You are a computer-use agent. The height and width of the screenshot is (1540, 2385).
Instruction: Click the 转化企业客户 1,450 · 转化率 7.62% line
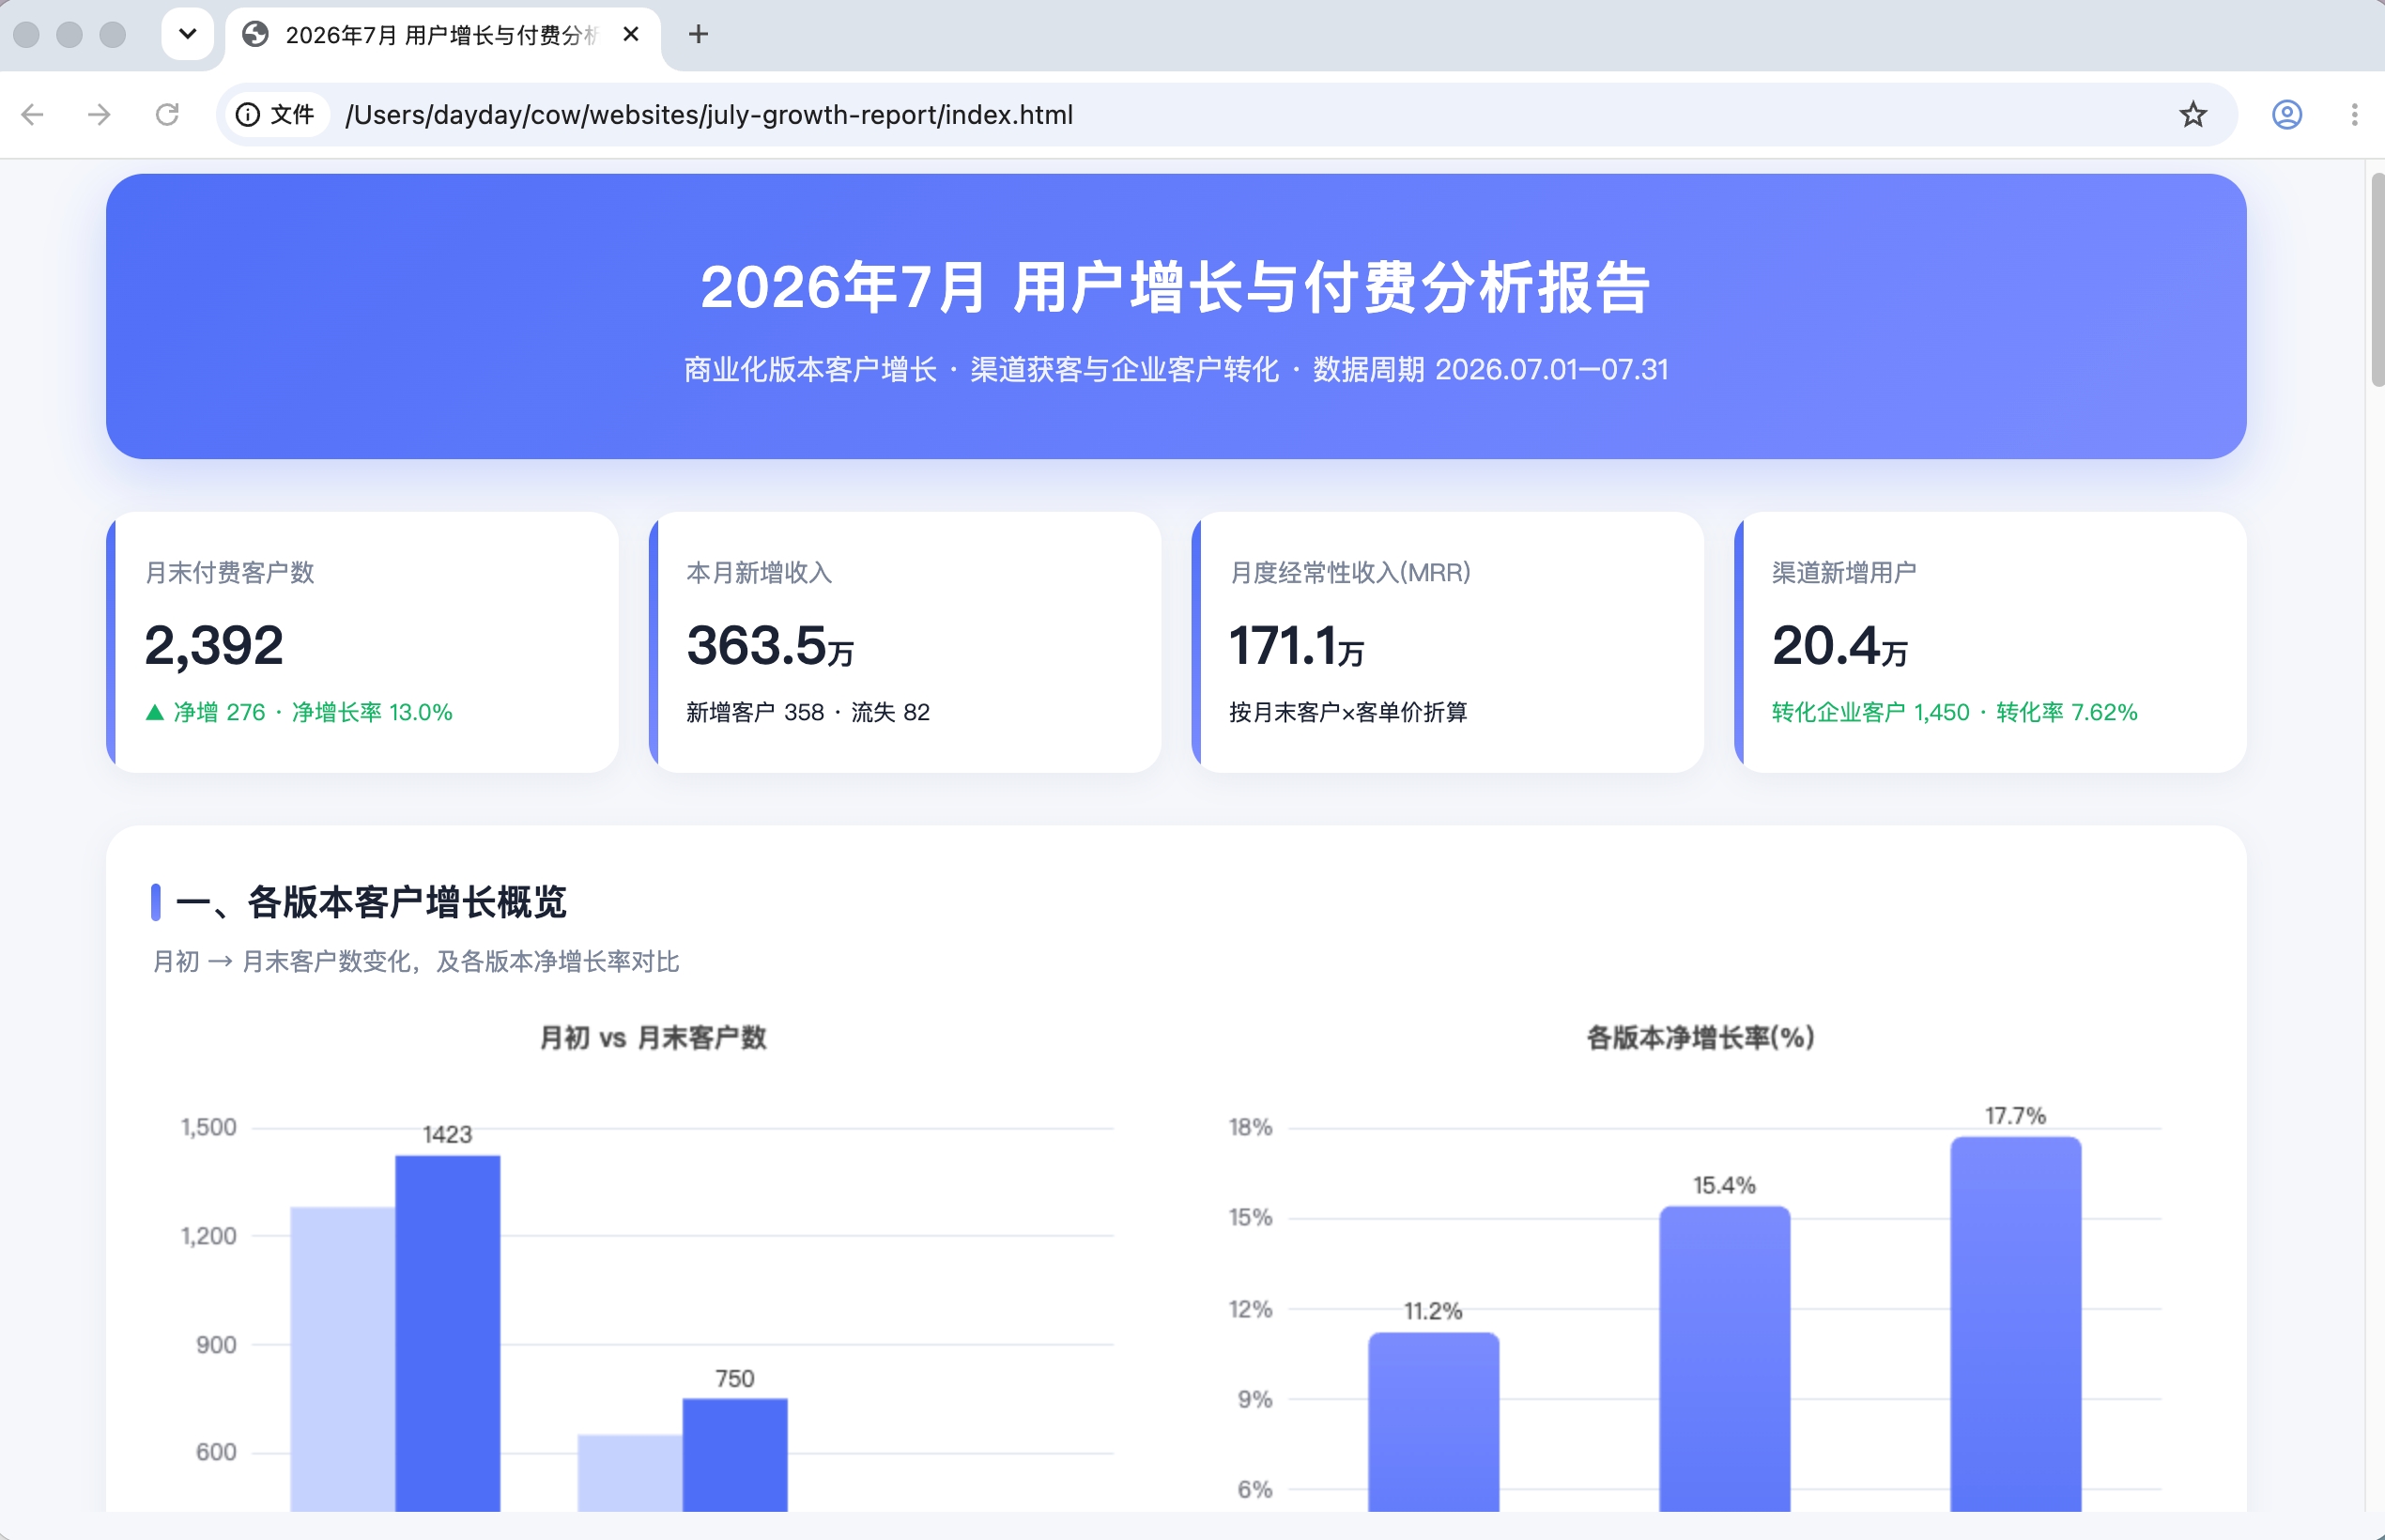click(x=1955, y=712)
